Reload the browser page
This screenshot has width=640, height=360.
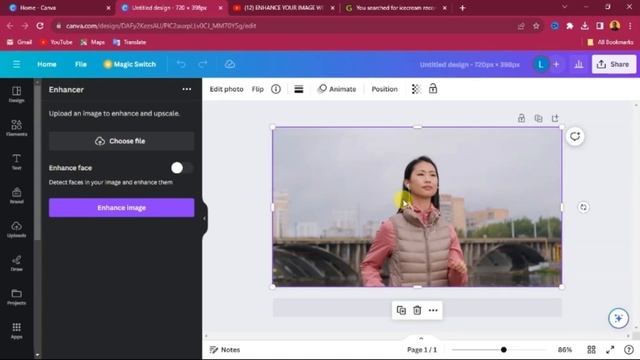point(40,26)
